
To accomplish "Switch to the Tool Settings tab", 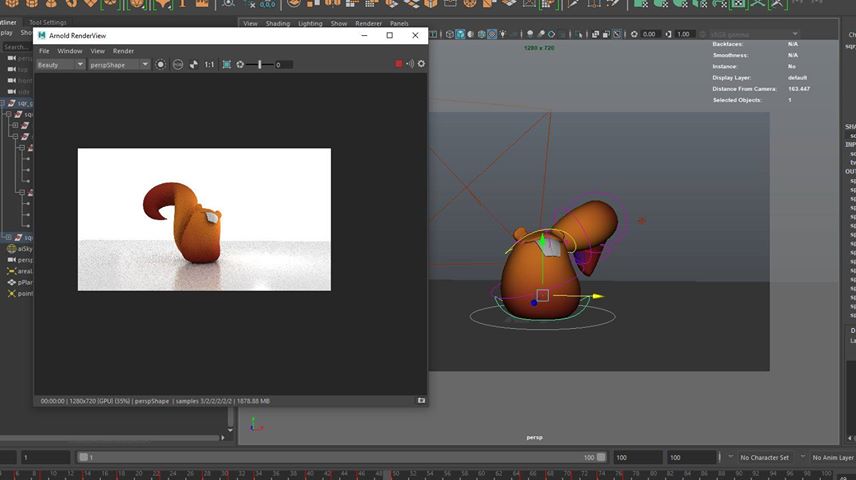I will pyautogui.click(x=48, y=22).
